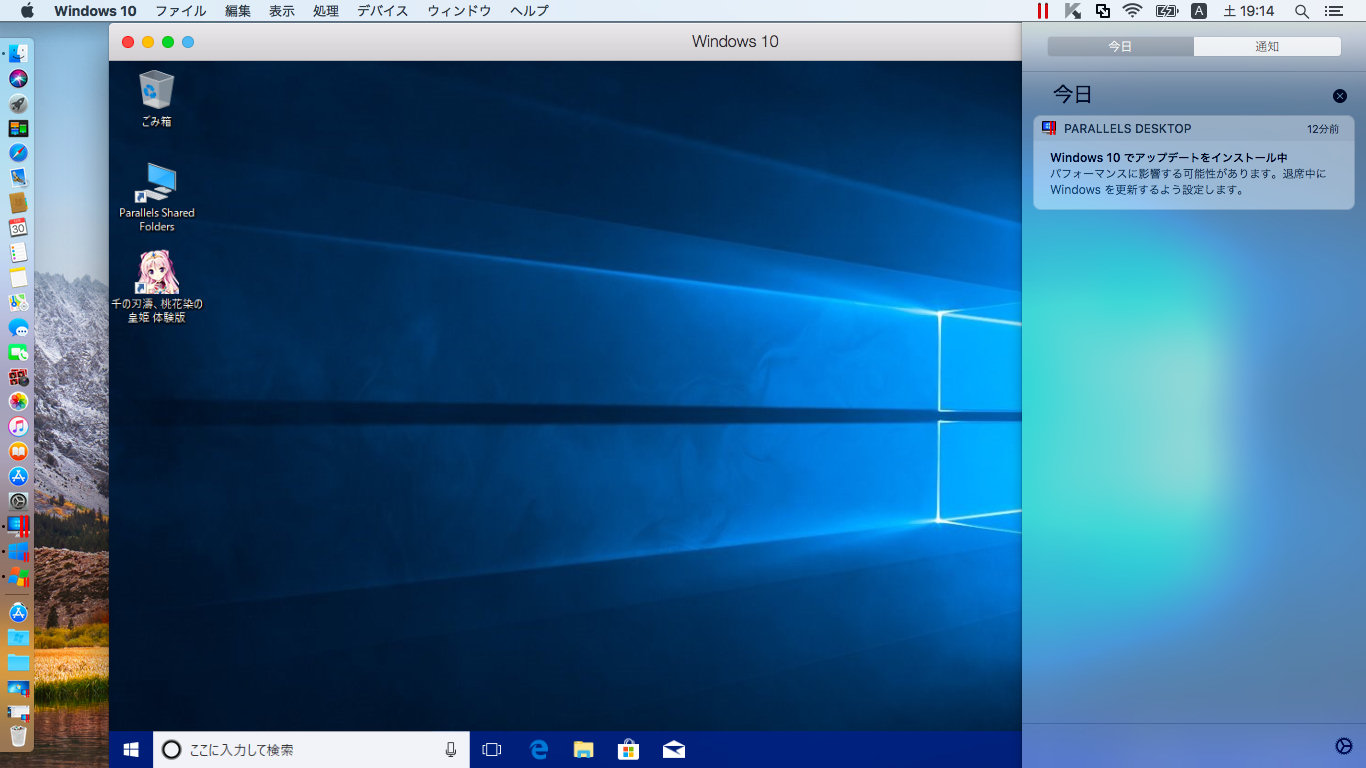Open the 編集 menu
1366x768 pixels.
pos(238,11)
